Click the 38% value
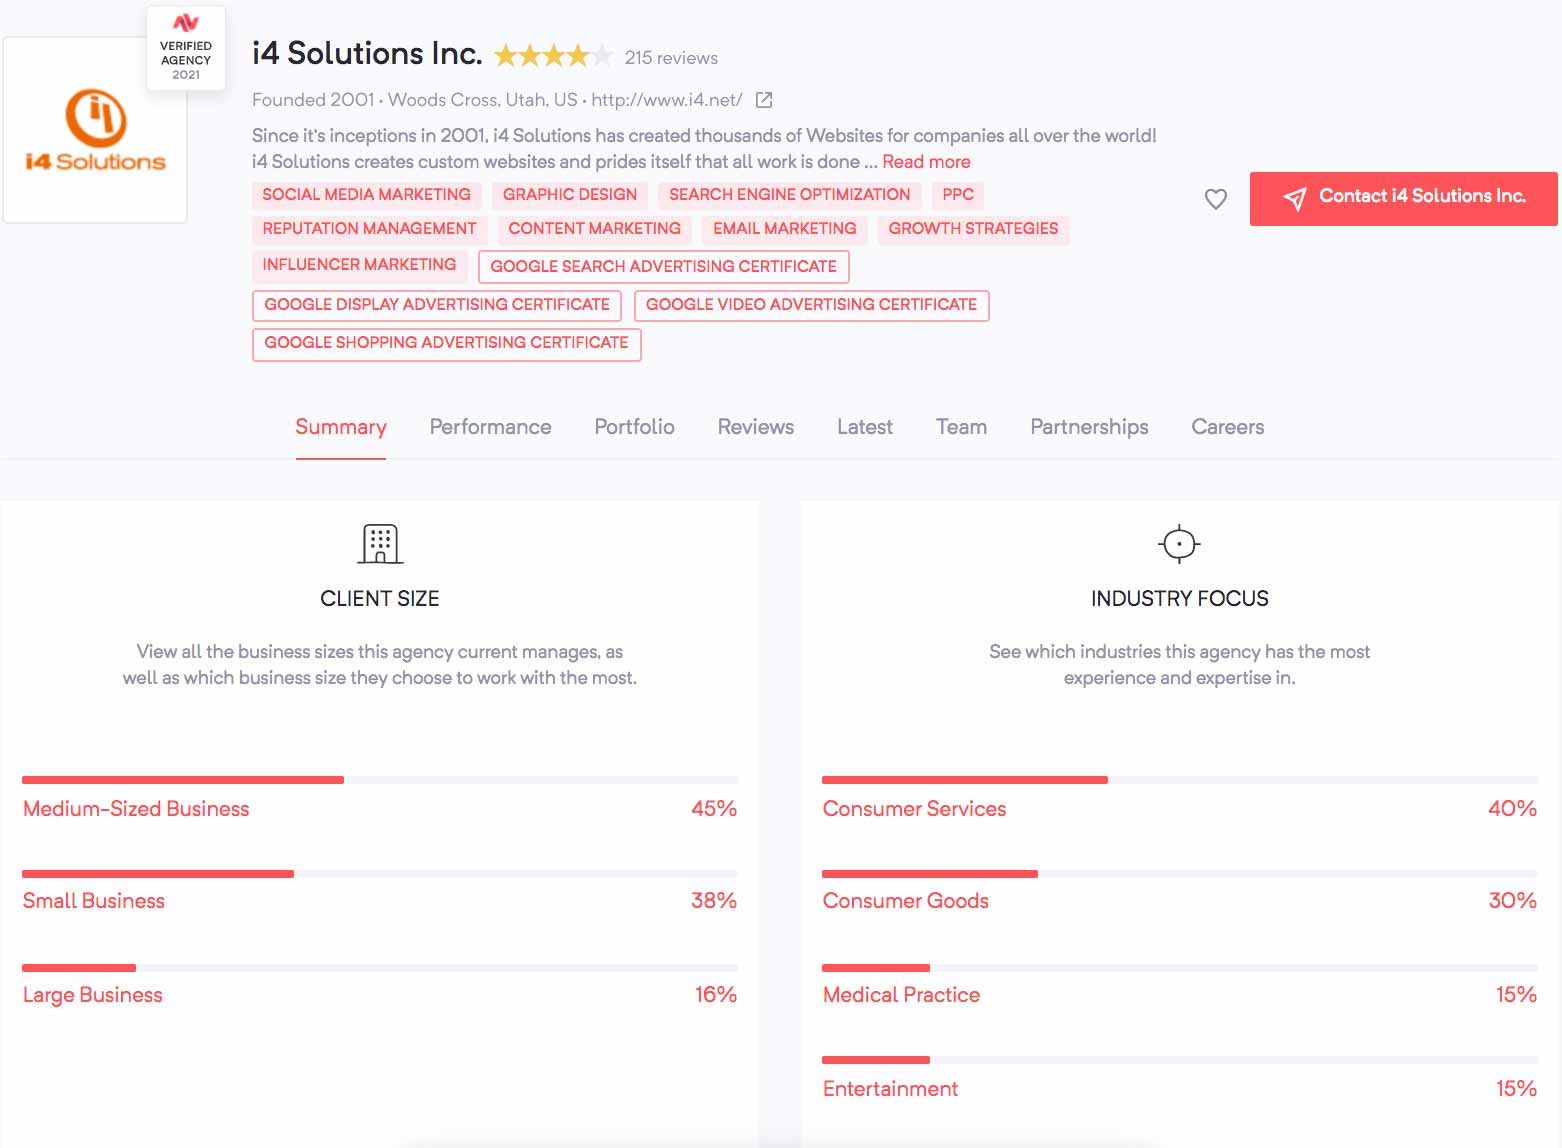The height and width of the screenshot is (1148, 1562). tap(714, 901)
